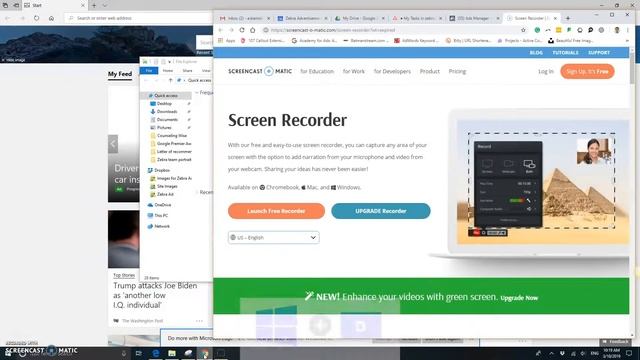Select Desktop in File Explorer sidebar
The image size is (640, 360).
[164, 104]
